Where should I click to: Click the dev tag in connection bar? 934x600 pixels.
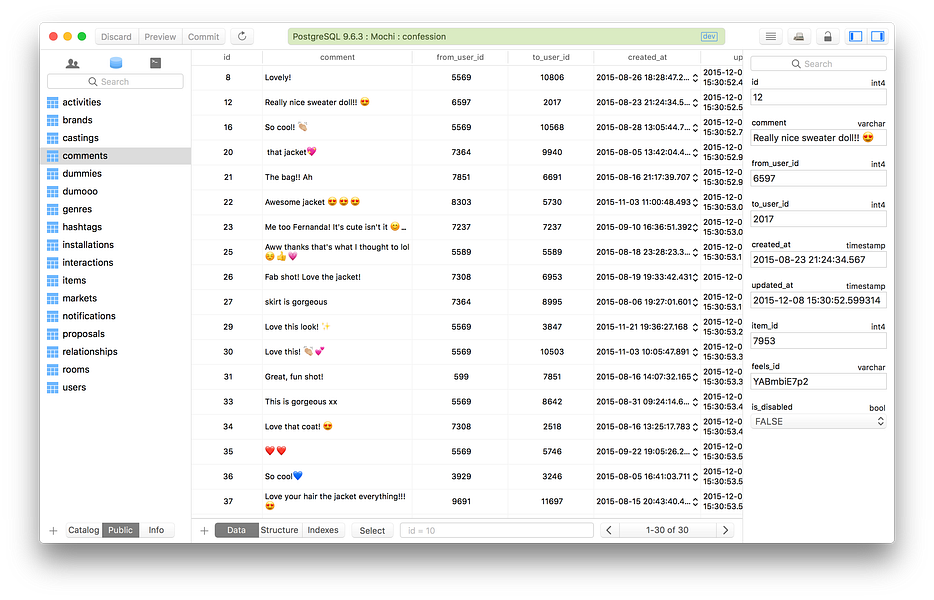(x=709, y=36)
